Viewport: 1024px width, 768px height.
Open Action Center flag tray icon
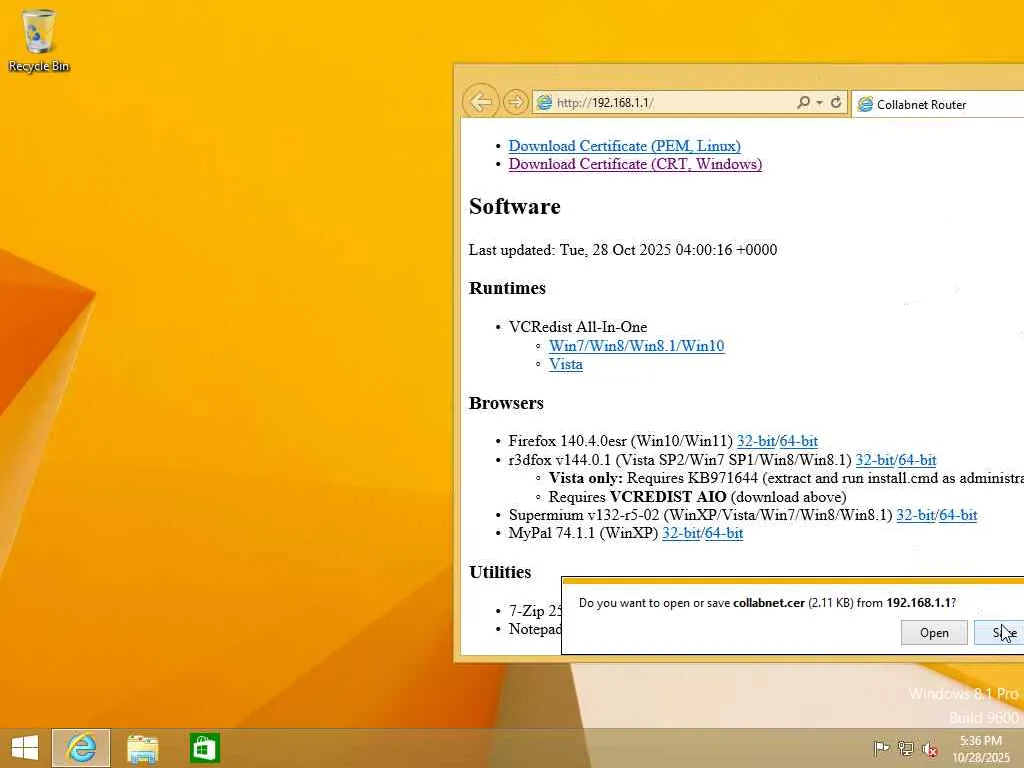[881, 748]
